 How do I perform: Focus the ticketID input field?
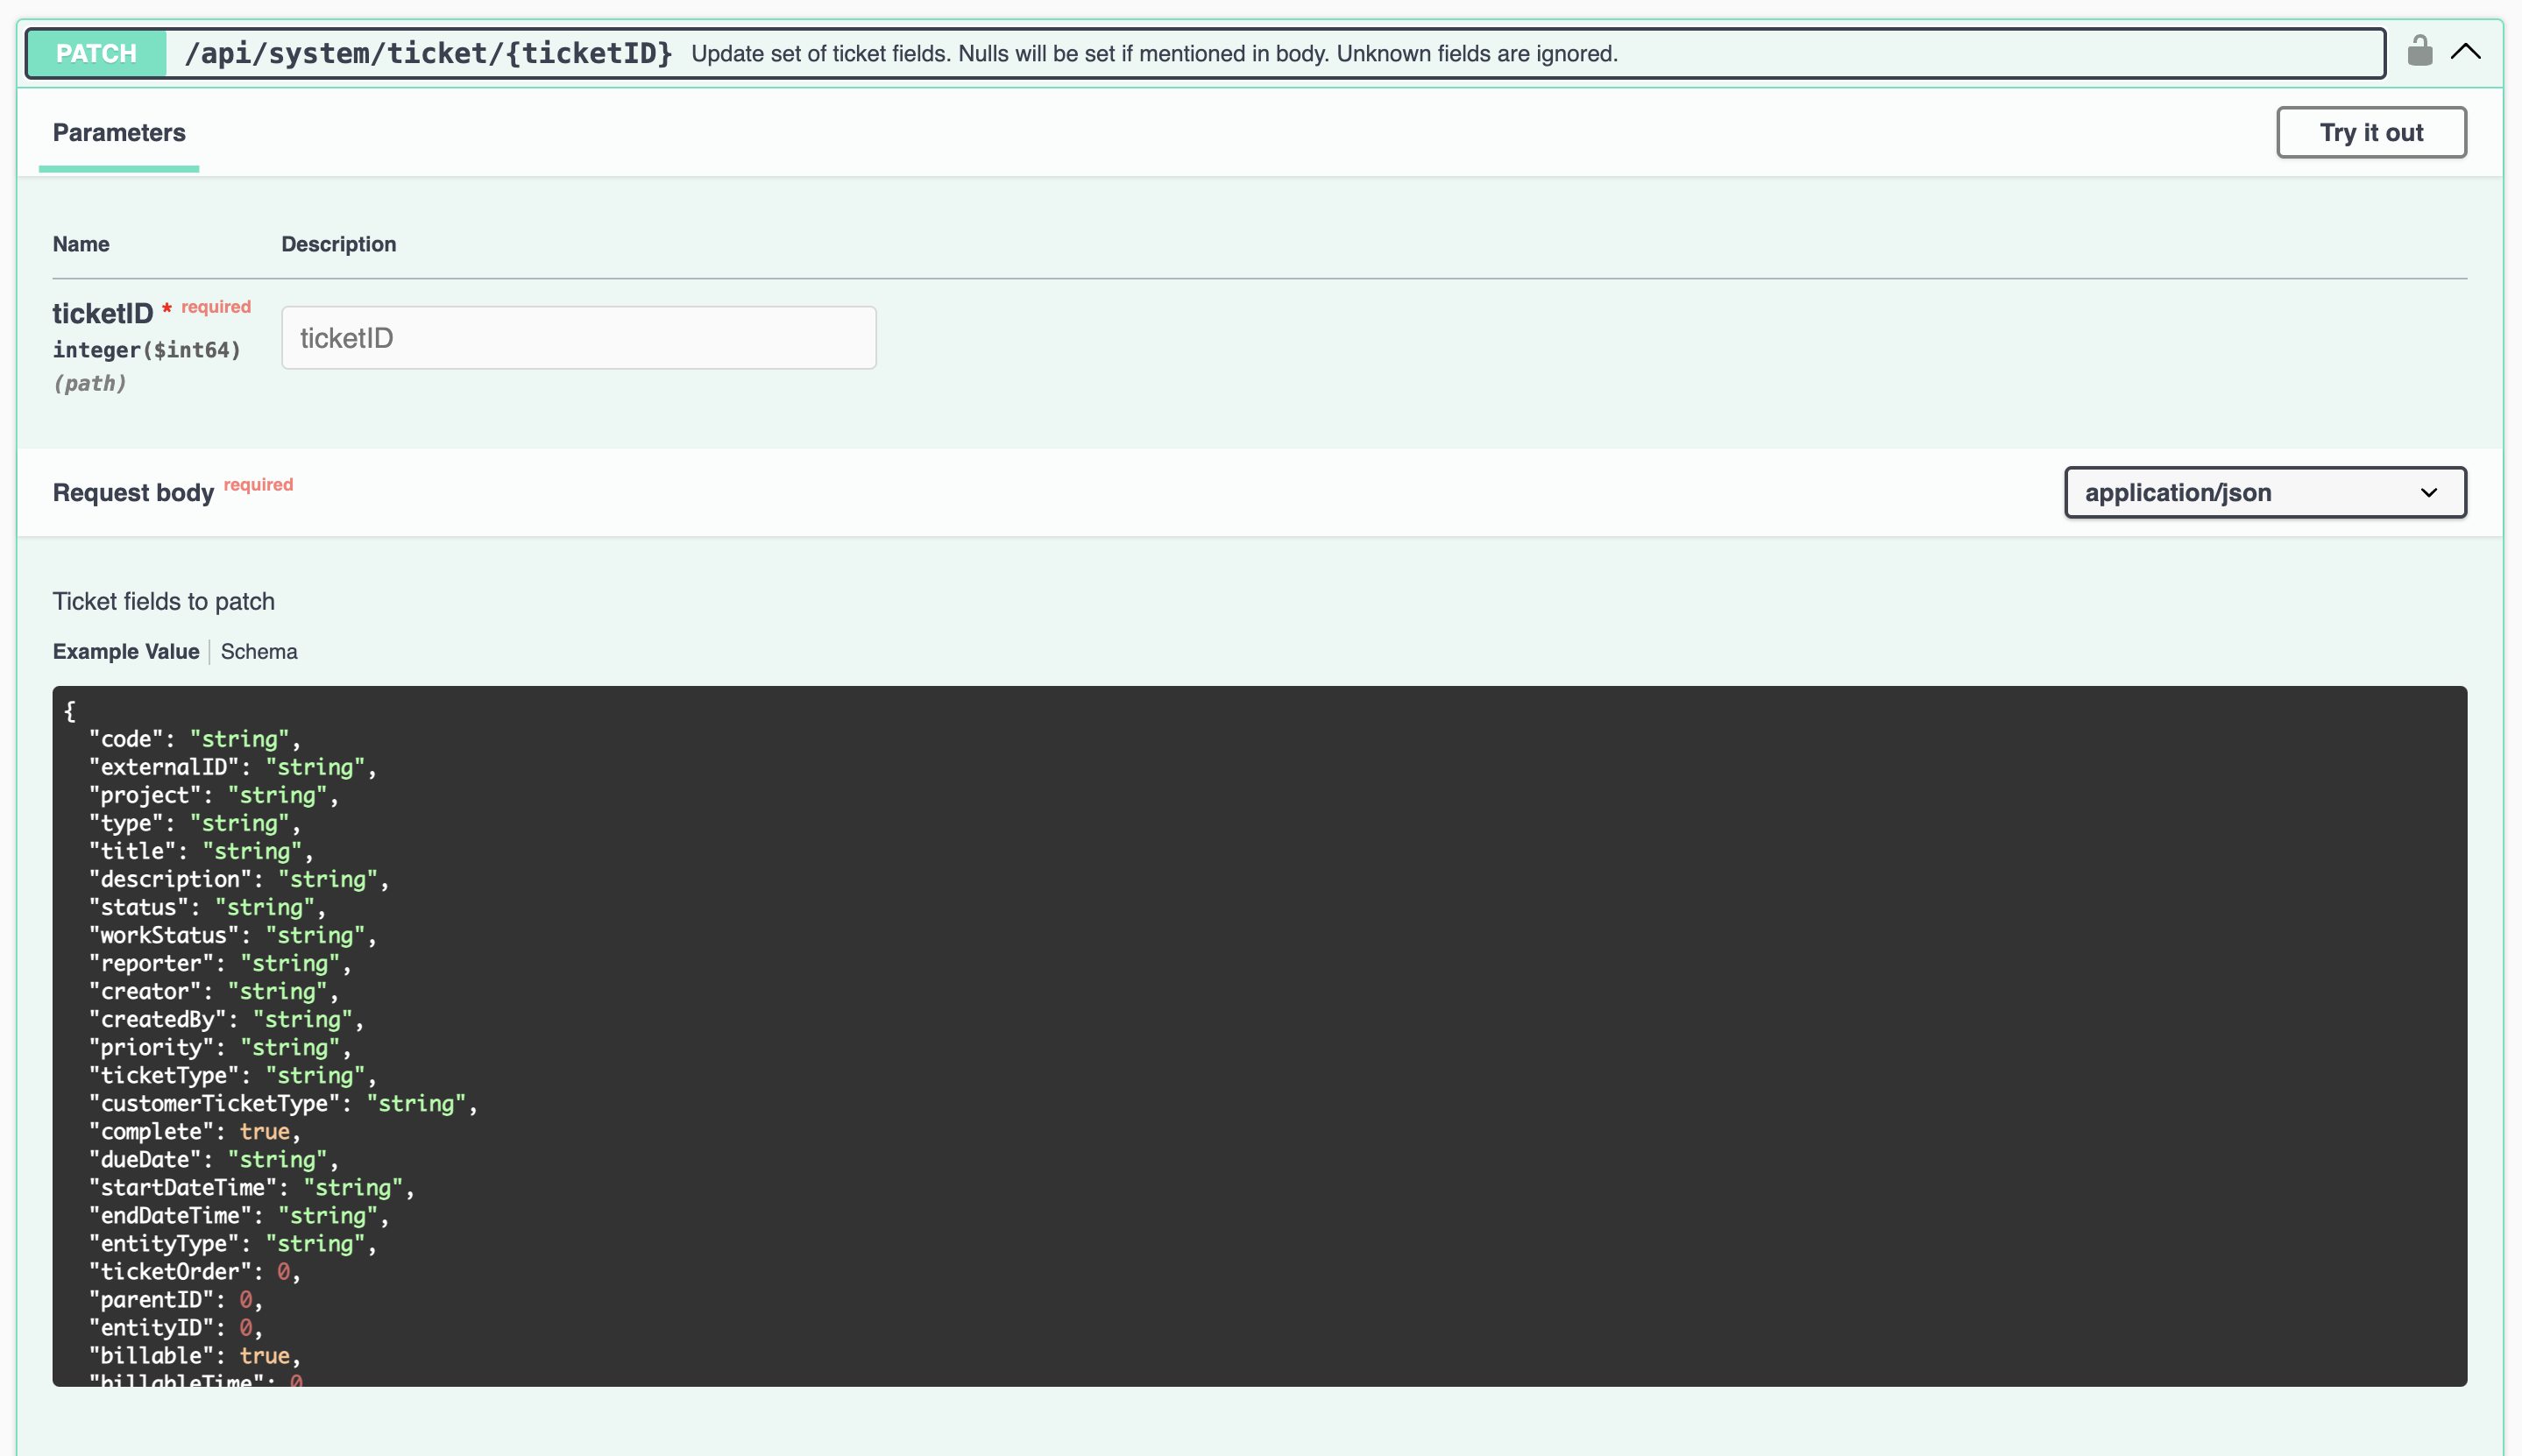point(578,338)
